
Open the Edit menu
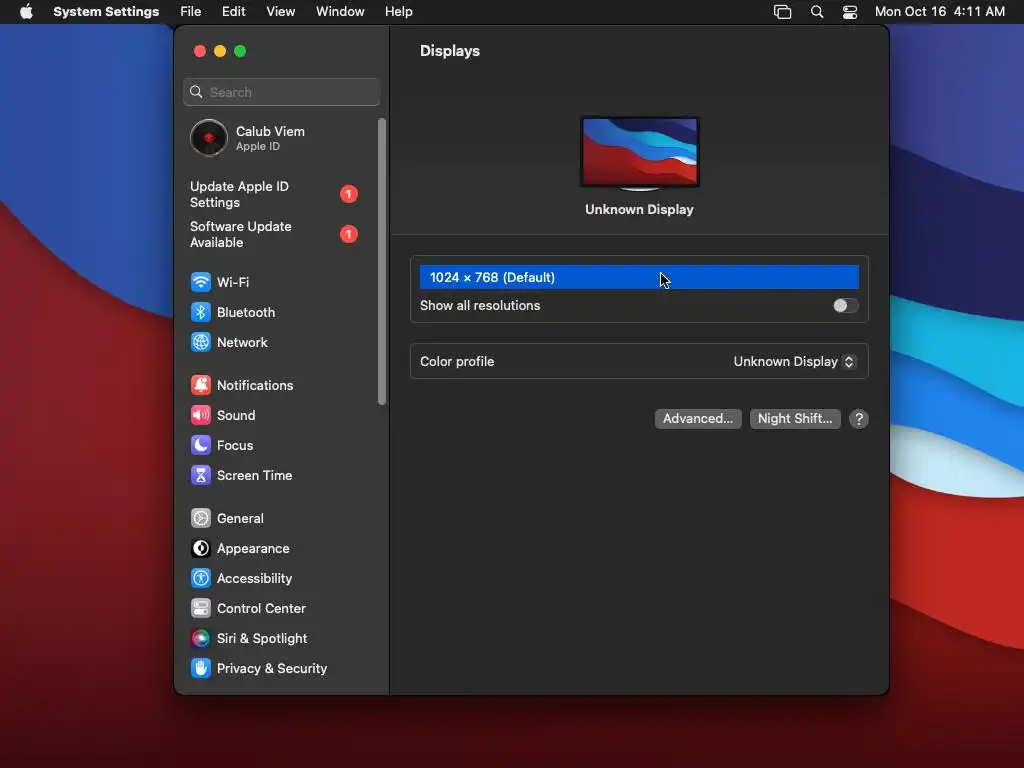coord(233,12)
